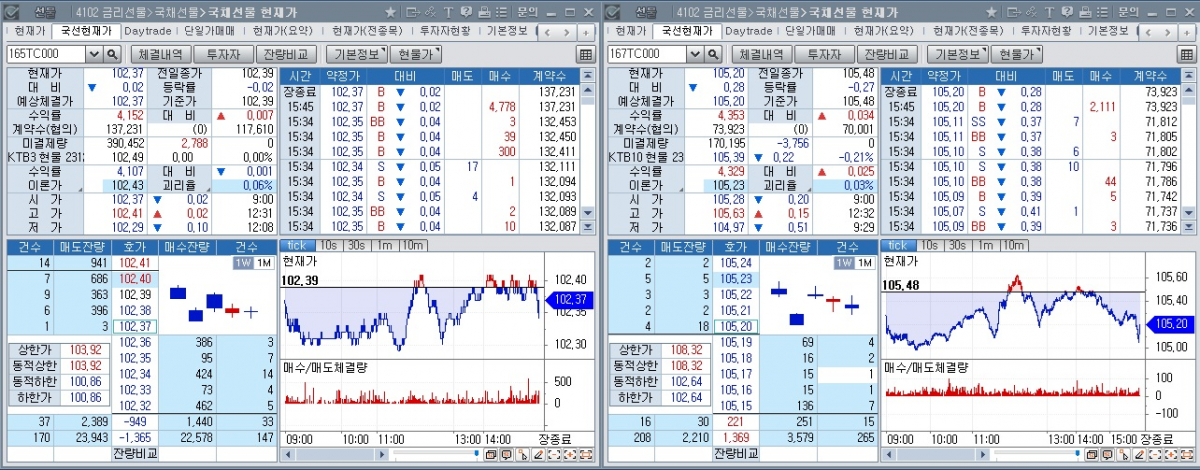Screen dimensions: 1200x470
Task: Click search magnifier next to 167TC000
Action: click(712, 54)
